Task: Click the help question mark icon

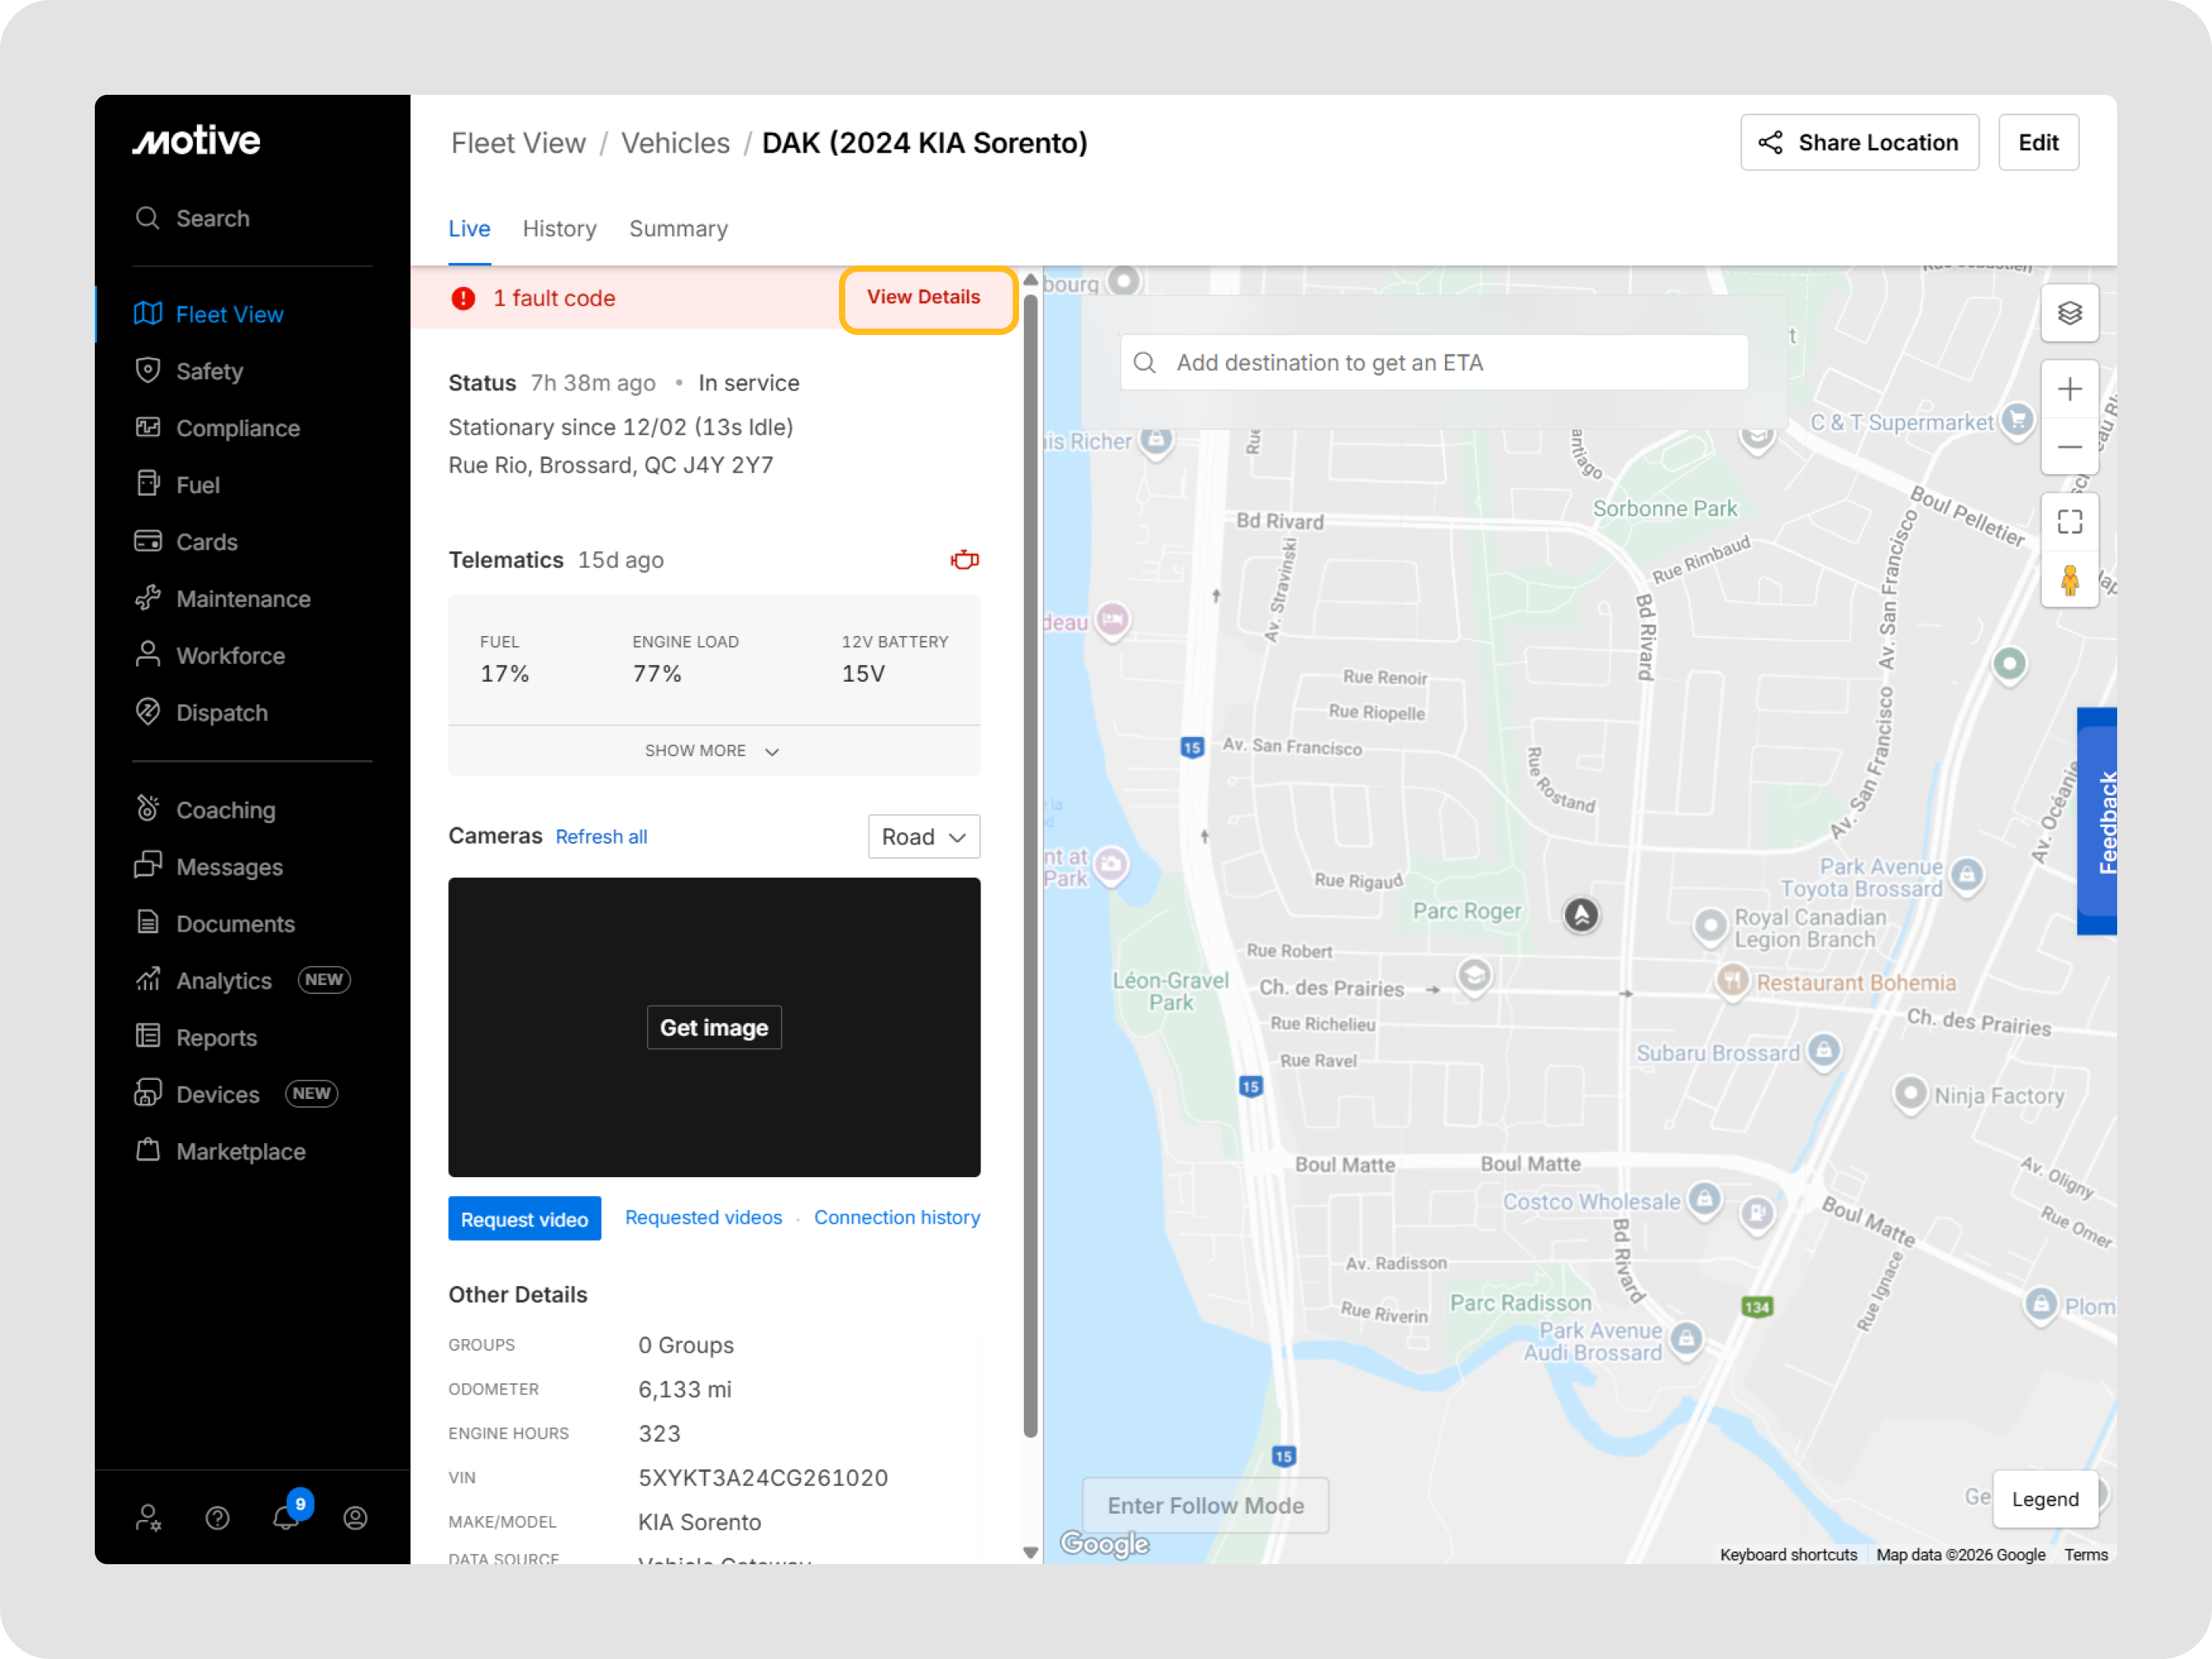Action: (x=217, y=1518)
